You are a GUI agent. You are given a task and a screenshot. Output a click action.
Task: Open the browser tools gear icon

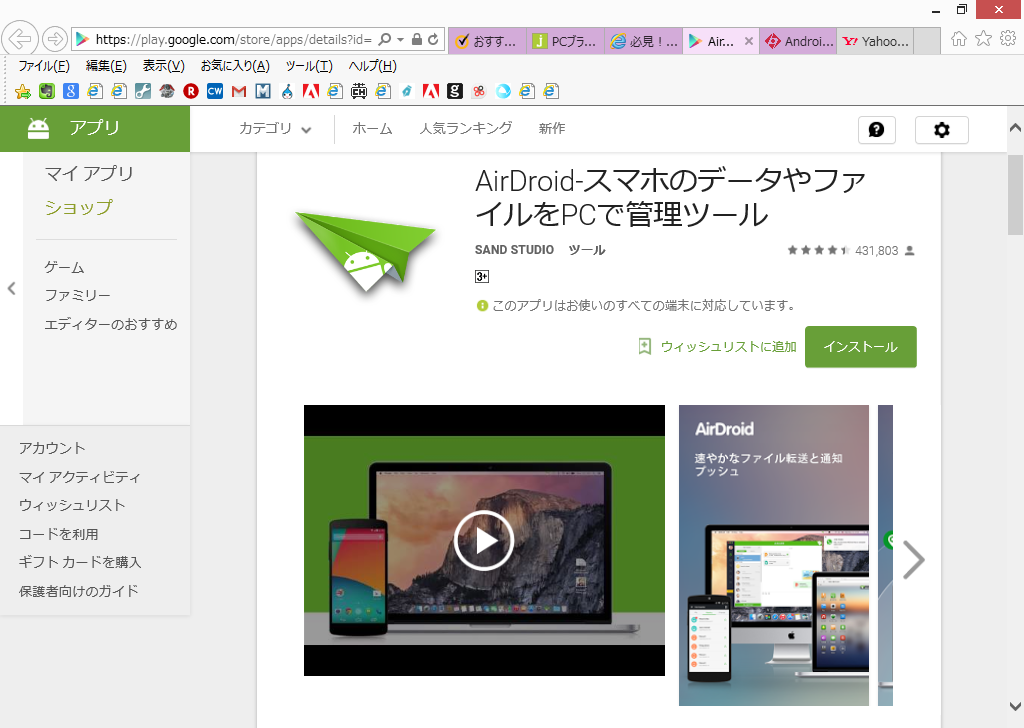[x=1008, y=39]
